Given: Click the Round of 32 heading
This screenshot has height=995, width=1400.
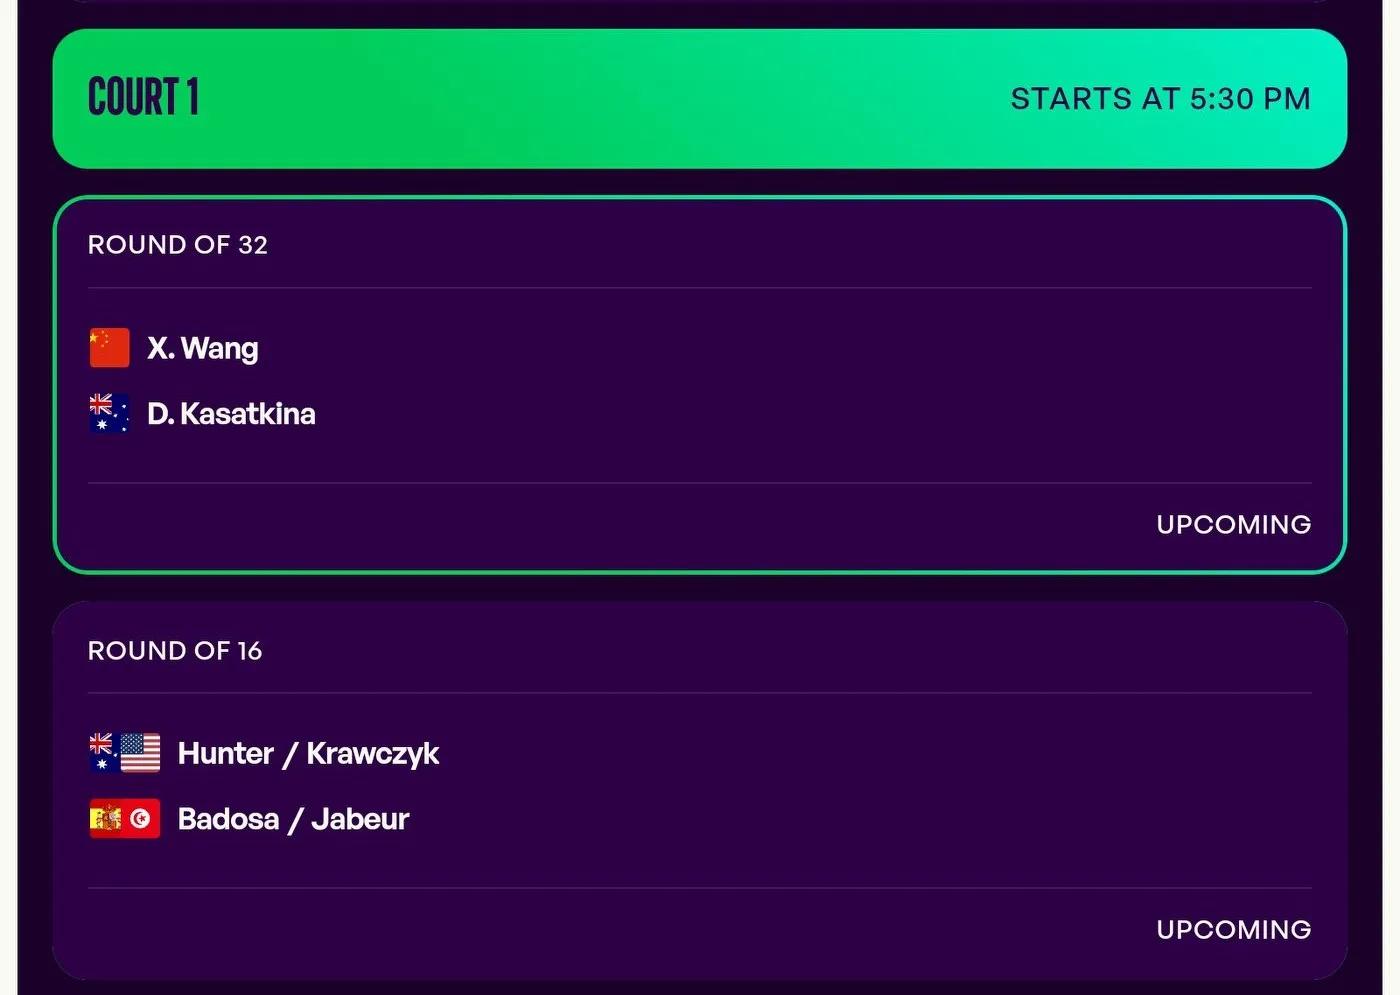Looking at the screenshot, I should pos(178,245).
